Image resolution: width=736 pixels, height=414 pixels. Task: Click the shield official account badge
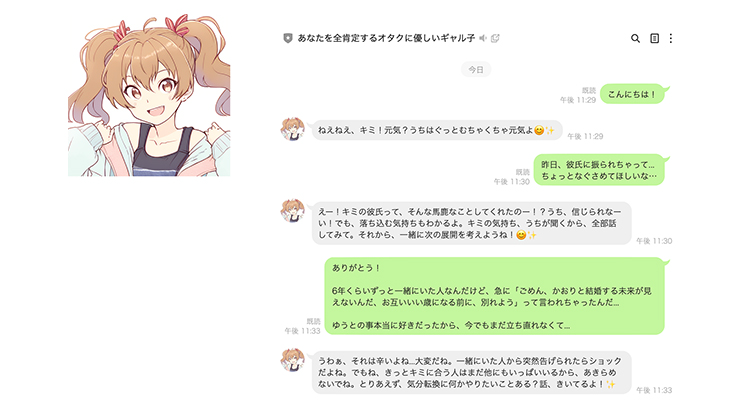point(288,38)
